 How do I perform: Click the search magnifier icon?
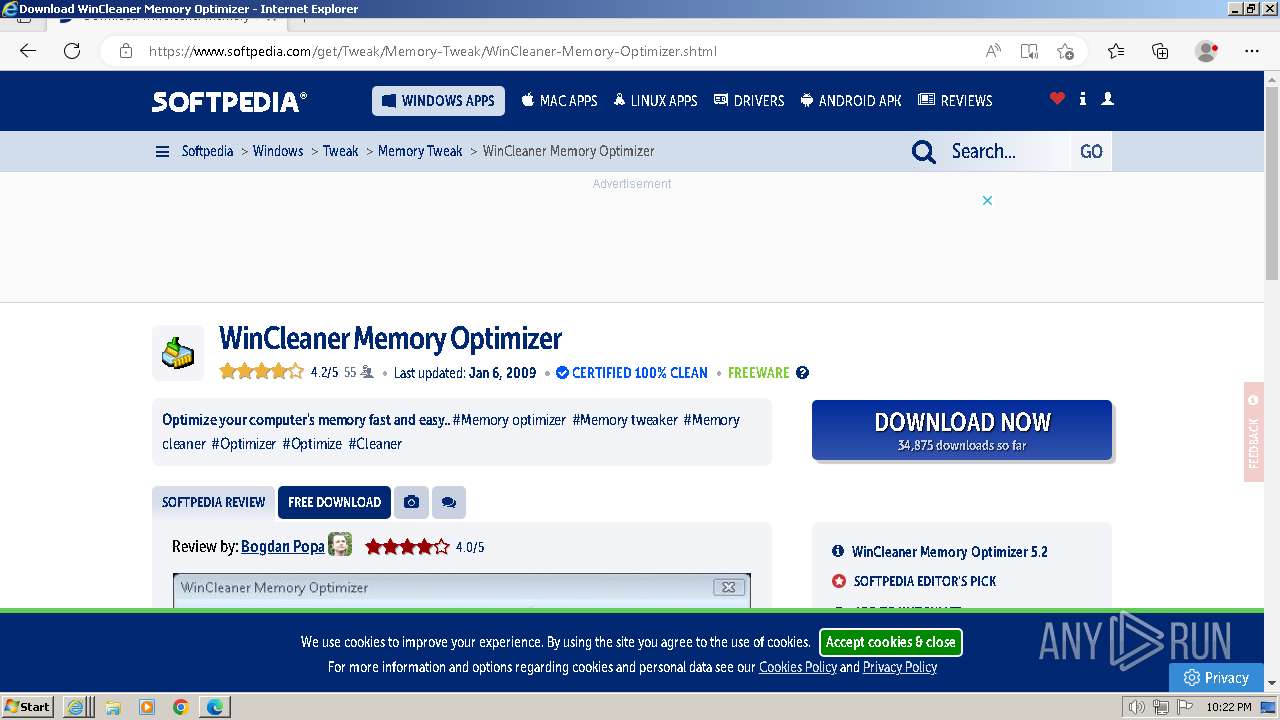point(924,152)
